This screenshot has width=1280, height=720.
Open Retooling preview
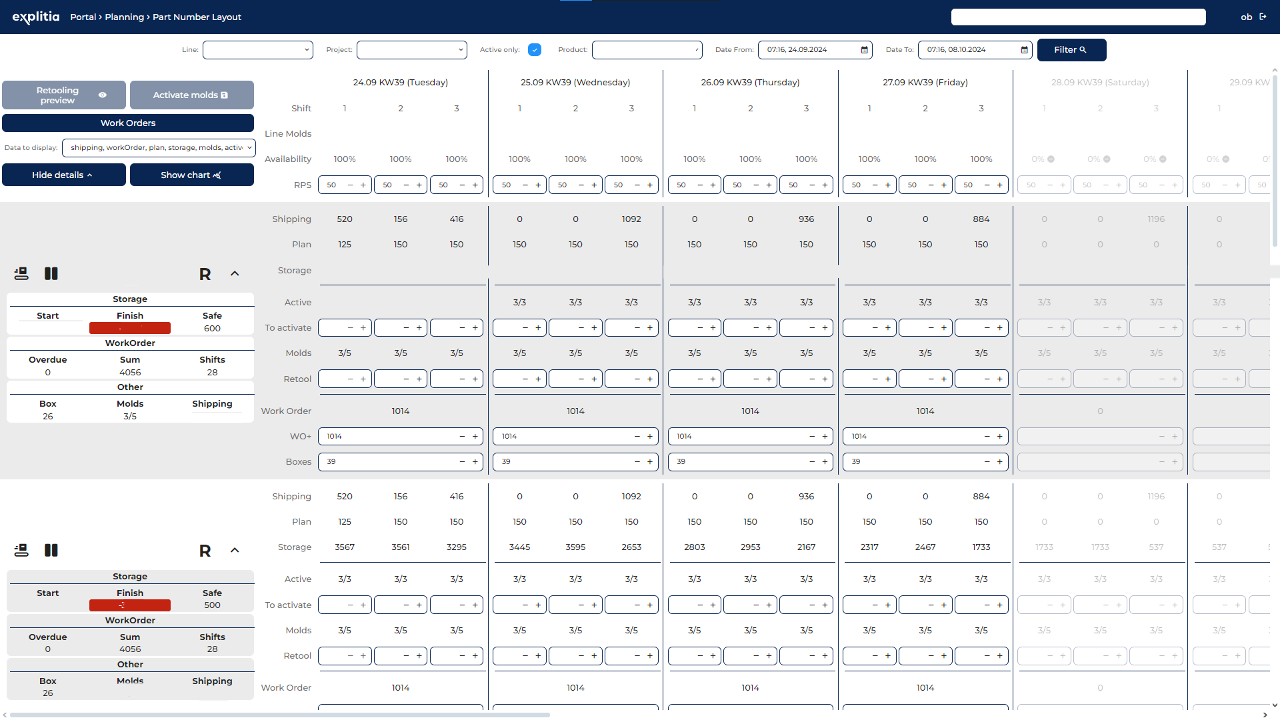(x=64, y=95)
